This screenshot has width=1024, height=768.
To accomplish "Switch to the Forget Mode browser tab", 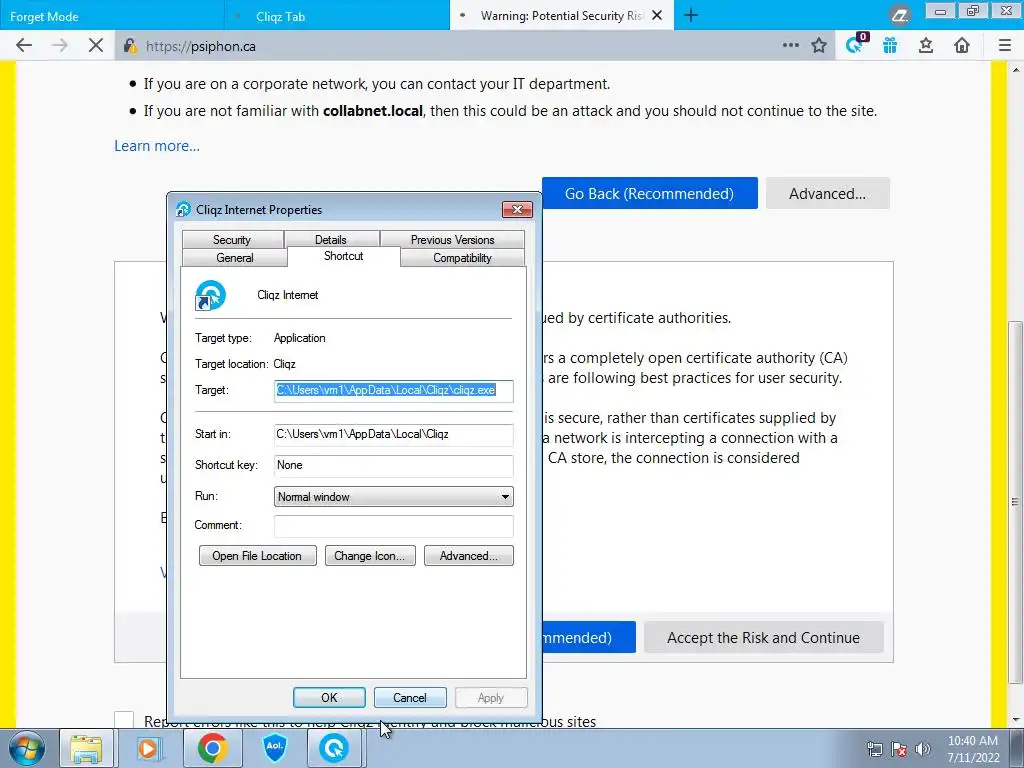I will 112,16.
